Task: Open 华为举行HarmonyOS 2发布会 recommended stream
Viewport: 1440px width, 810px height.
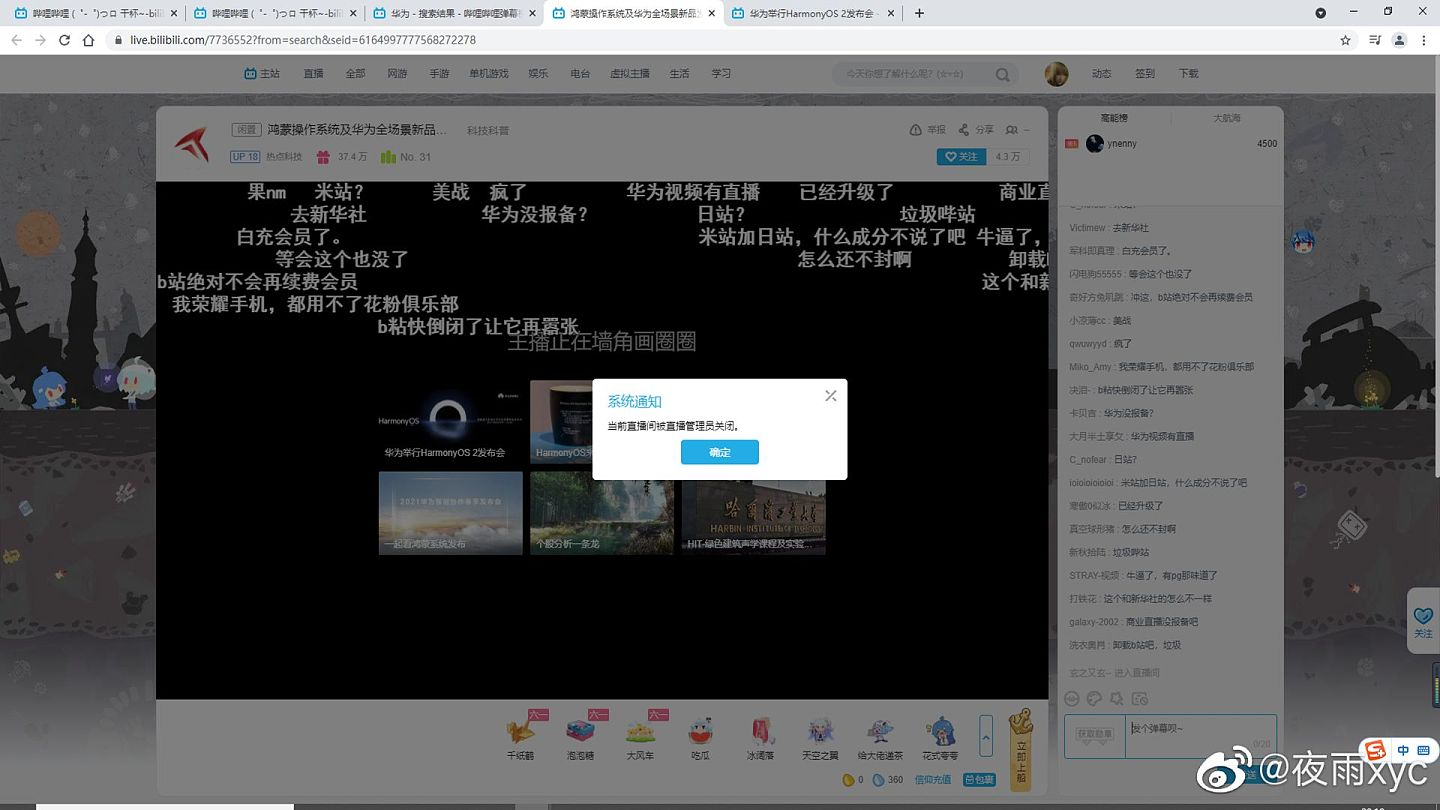Action: click(x=450, y=421)
